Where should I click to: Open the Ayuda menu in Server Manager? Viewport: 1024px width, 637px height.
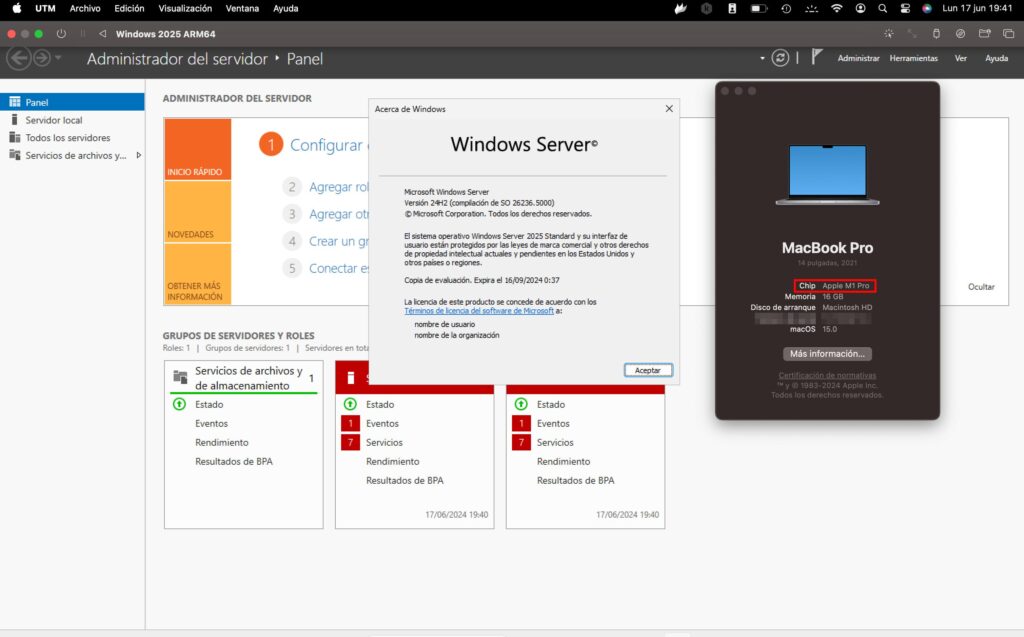pos(997,58)
